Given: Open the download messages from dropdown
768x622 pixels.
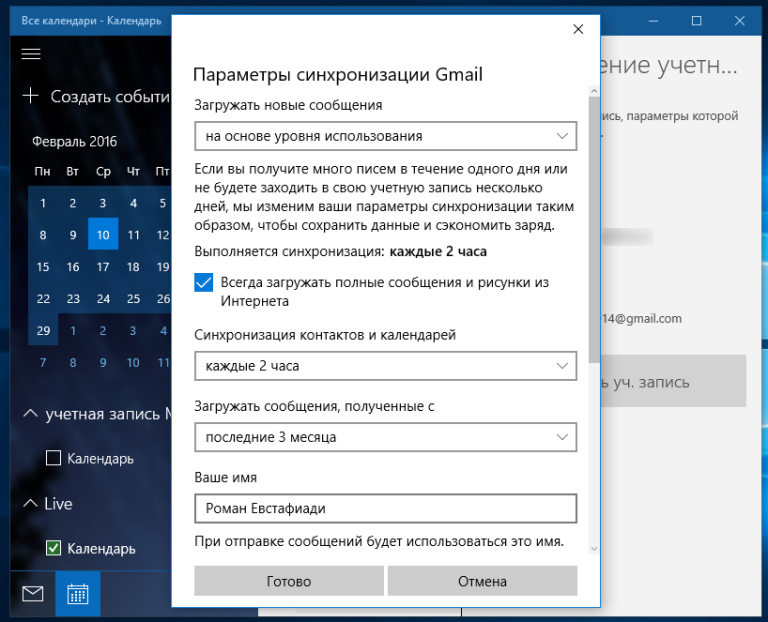Looking at the screenshot, I should 385,437.
